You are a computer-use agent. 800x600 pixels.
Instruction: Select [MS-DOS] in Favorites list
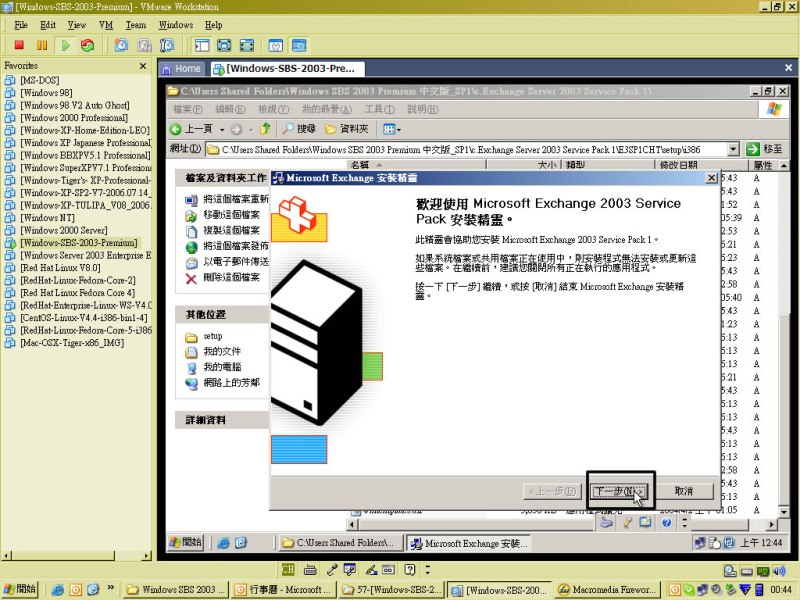coord(40,80)
